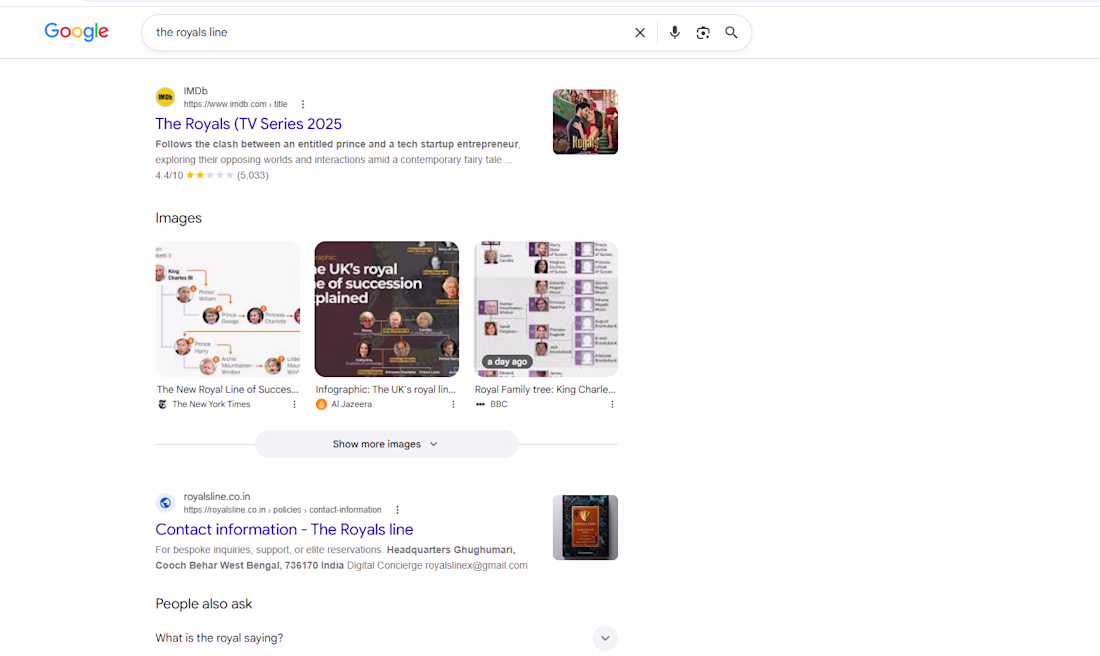Open three-dot menu for New York Times image
The height and width of the screenshot is (656, 1100).
(295, 404)
